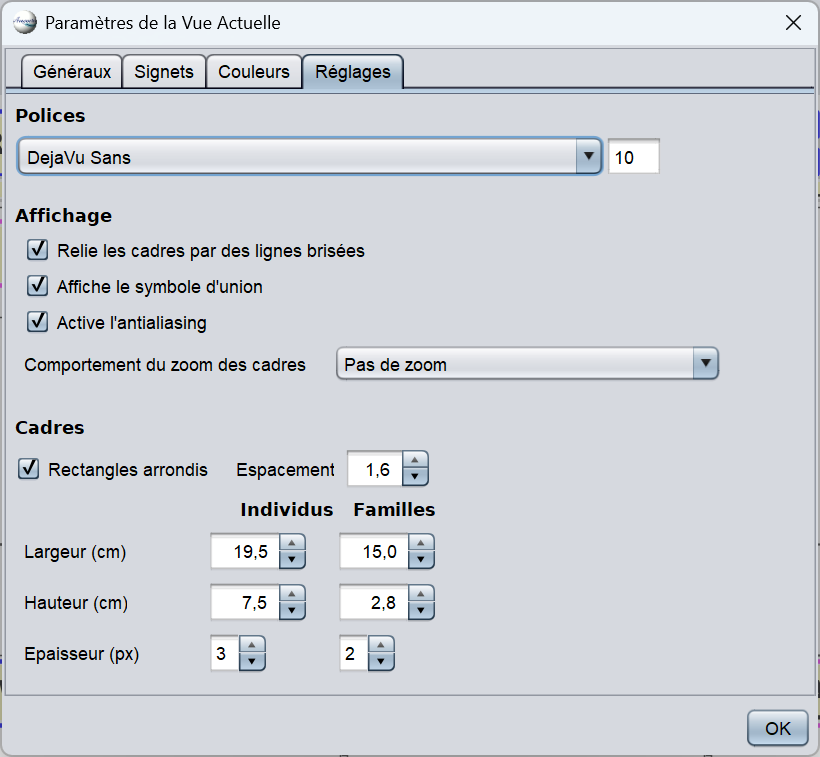The width and height of the screenshot is (820, 757).
Task: Disable 'Relie les cadres par des lignes brisées'
Action: tap(39, 250)
